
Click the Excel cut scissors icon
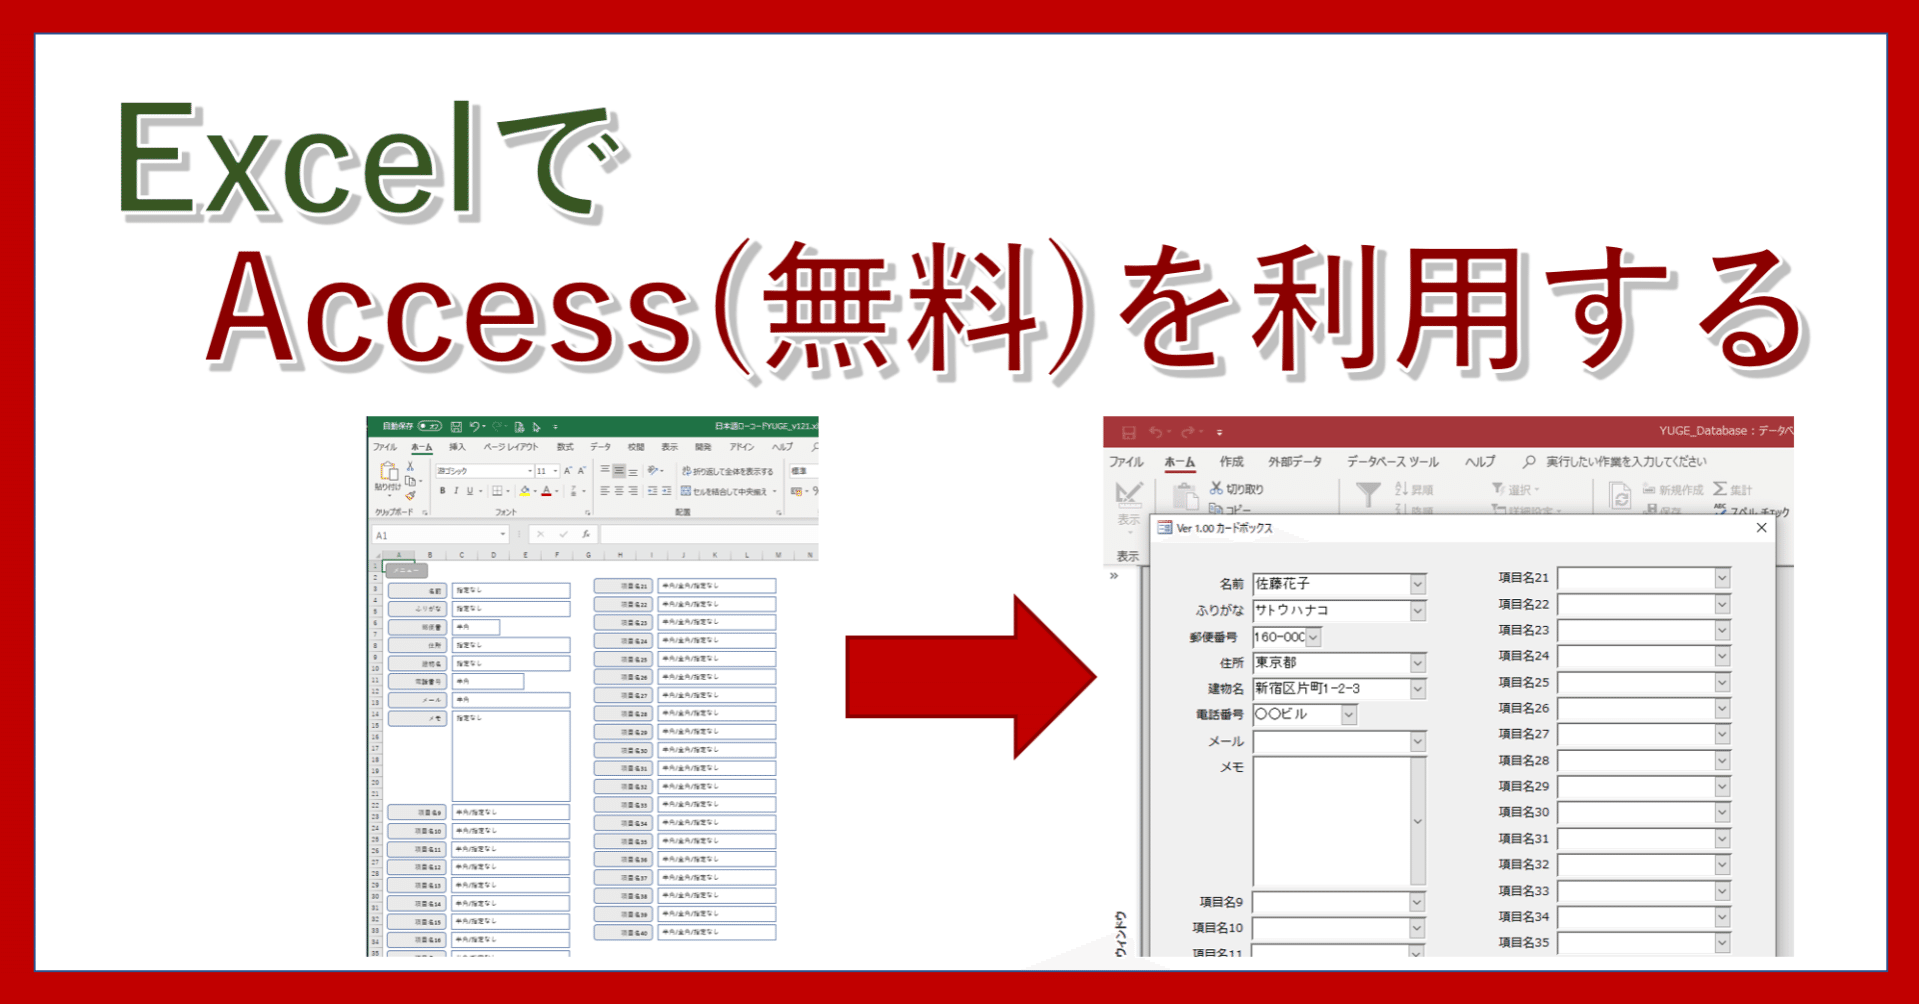[410, 466]
